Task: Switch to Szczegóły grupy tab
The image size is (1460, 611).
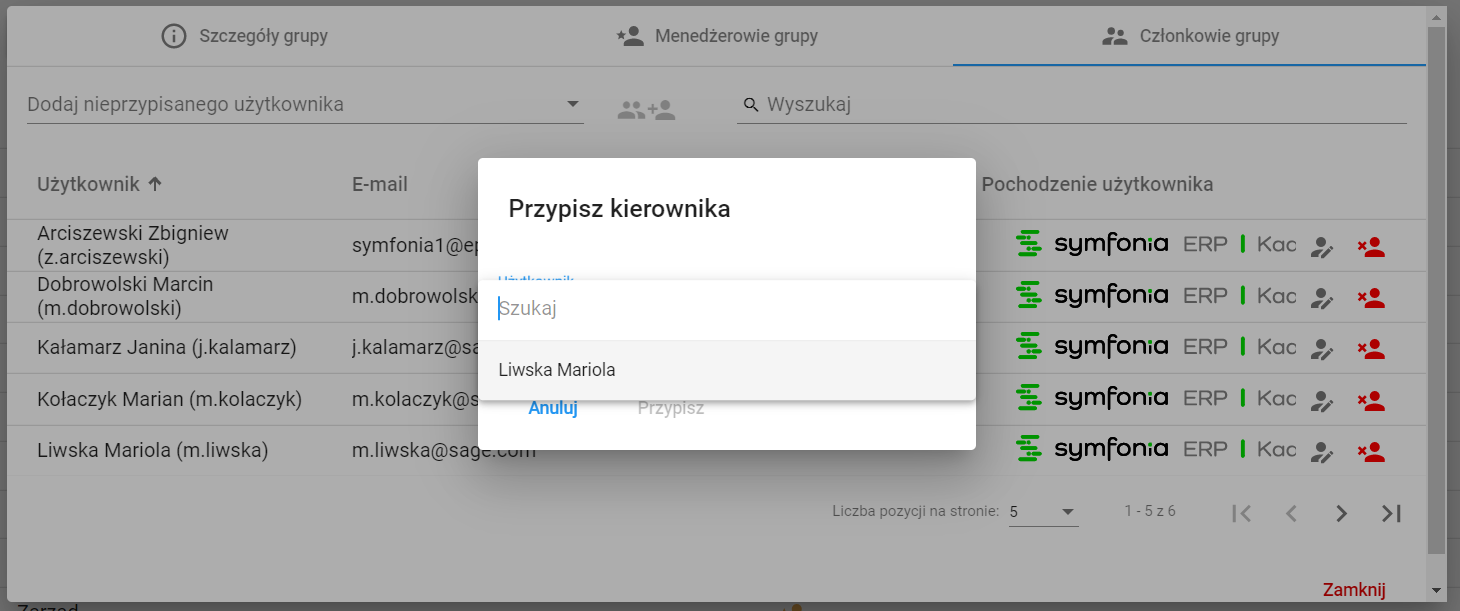Action: tap(245, 37)
